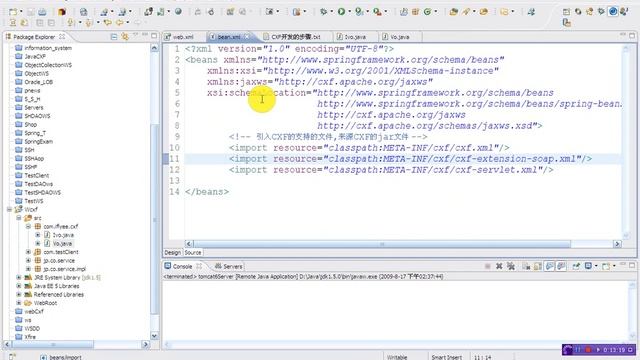Open the Open Console dropdown
Image resolution: width=640 pixels, height=360 pixels.
point(614,266)
